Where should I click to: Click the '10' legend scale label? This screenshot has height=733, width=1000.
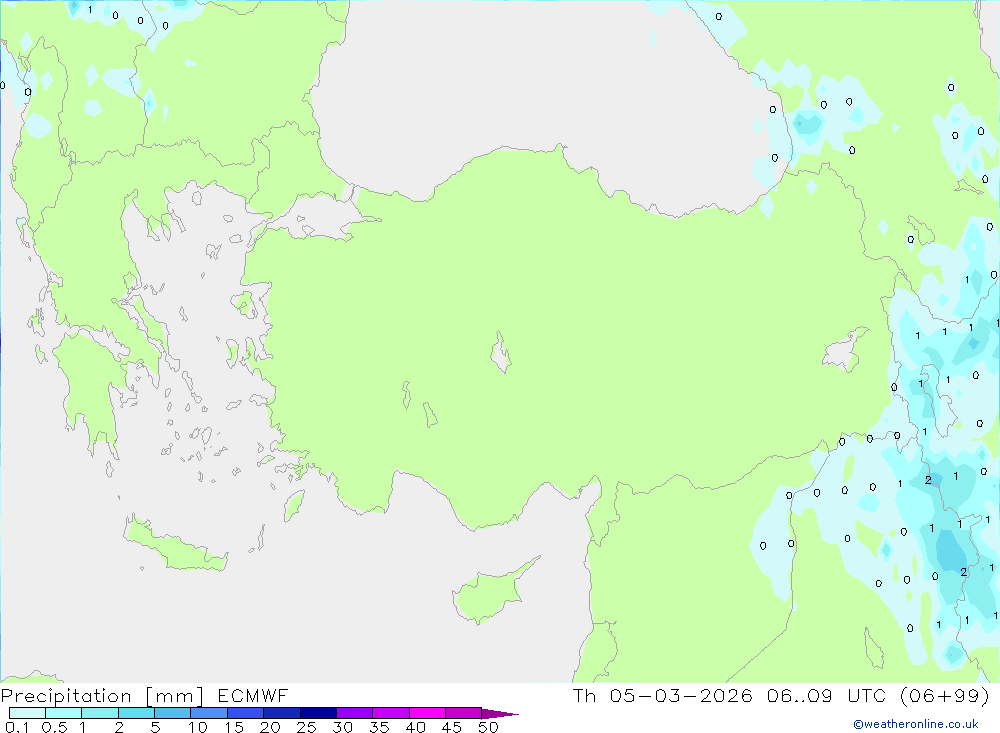pyautogui.click(x=198, y=727)
